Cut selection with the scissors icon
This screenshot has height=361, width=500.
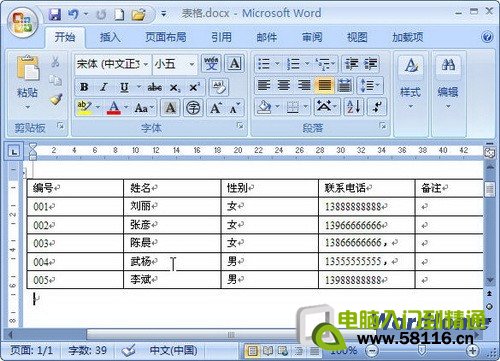(55, 62)
